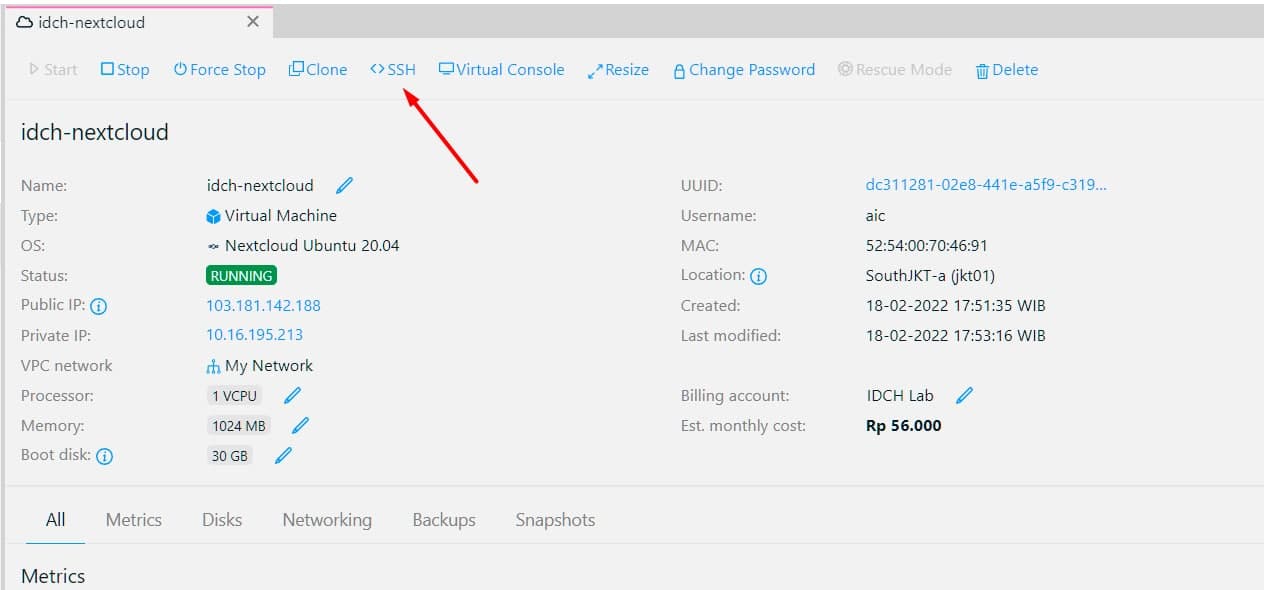Click the public IP 103.181.142.188 link
The width and height of the screenshot is (1264, 590).
[263, 306]
